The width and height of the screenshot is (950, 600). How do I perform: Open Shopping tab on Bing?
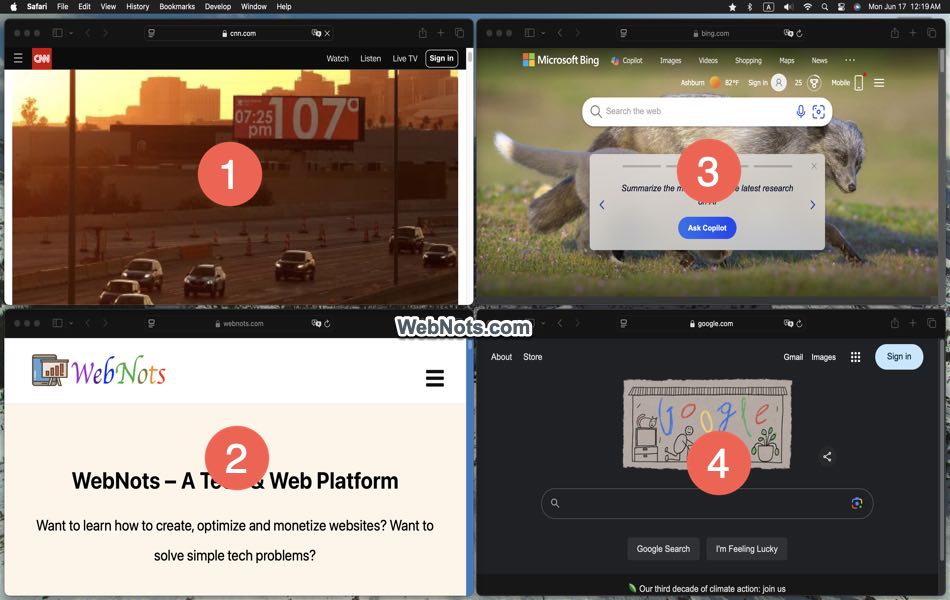(748, 61)
